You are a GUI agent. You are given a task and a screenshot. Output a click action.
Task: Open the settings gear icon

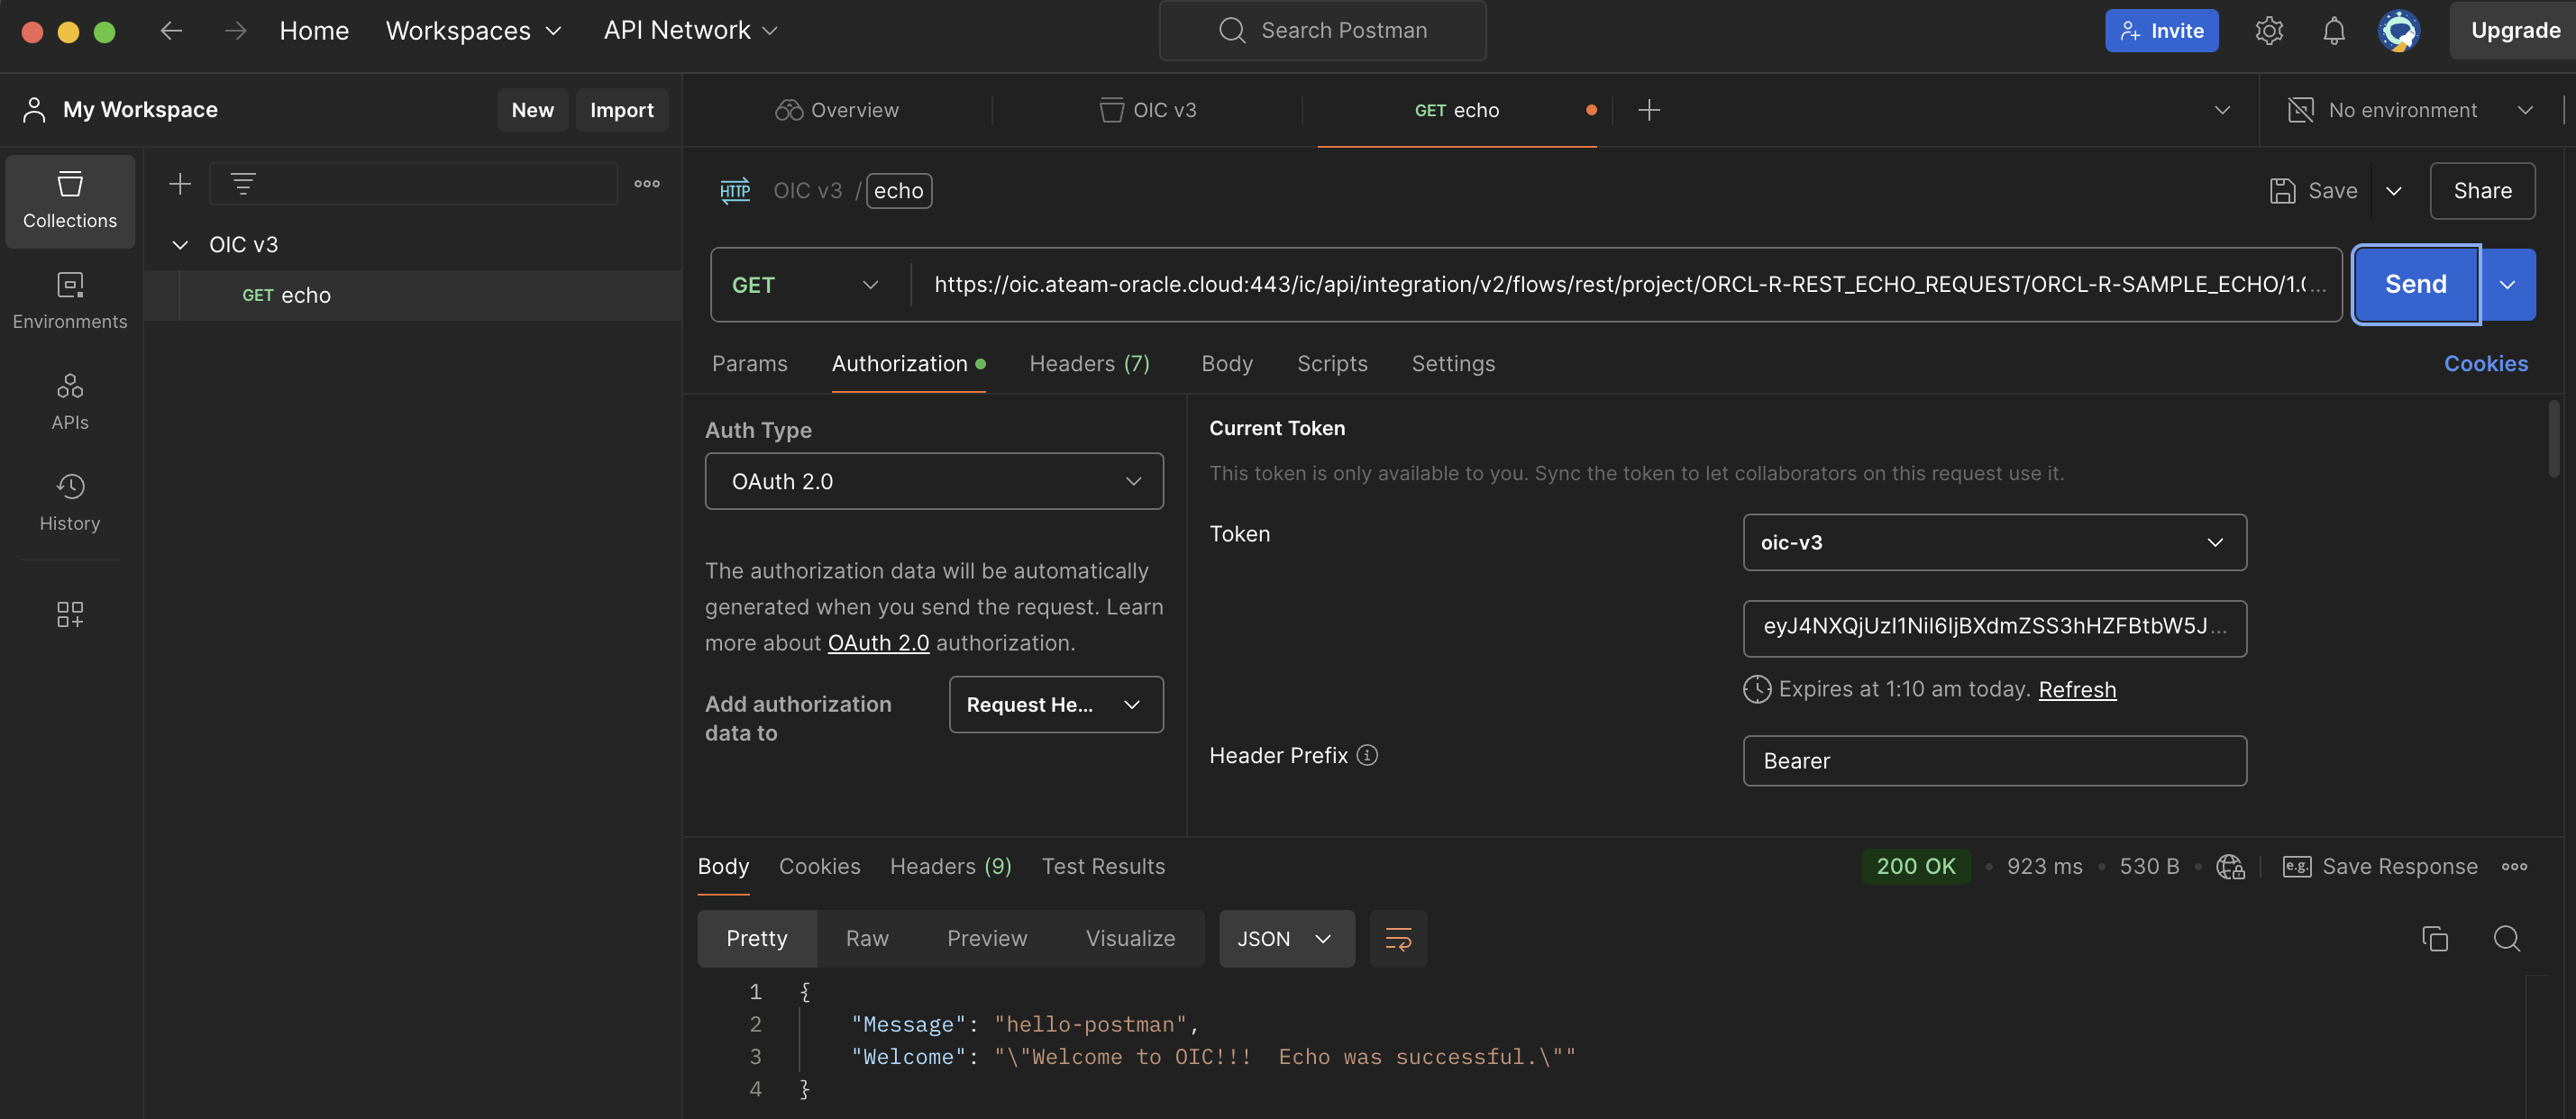(x=2268, y=31)
